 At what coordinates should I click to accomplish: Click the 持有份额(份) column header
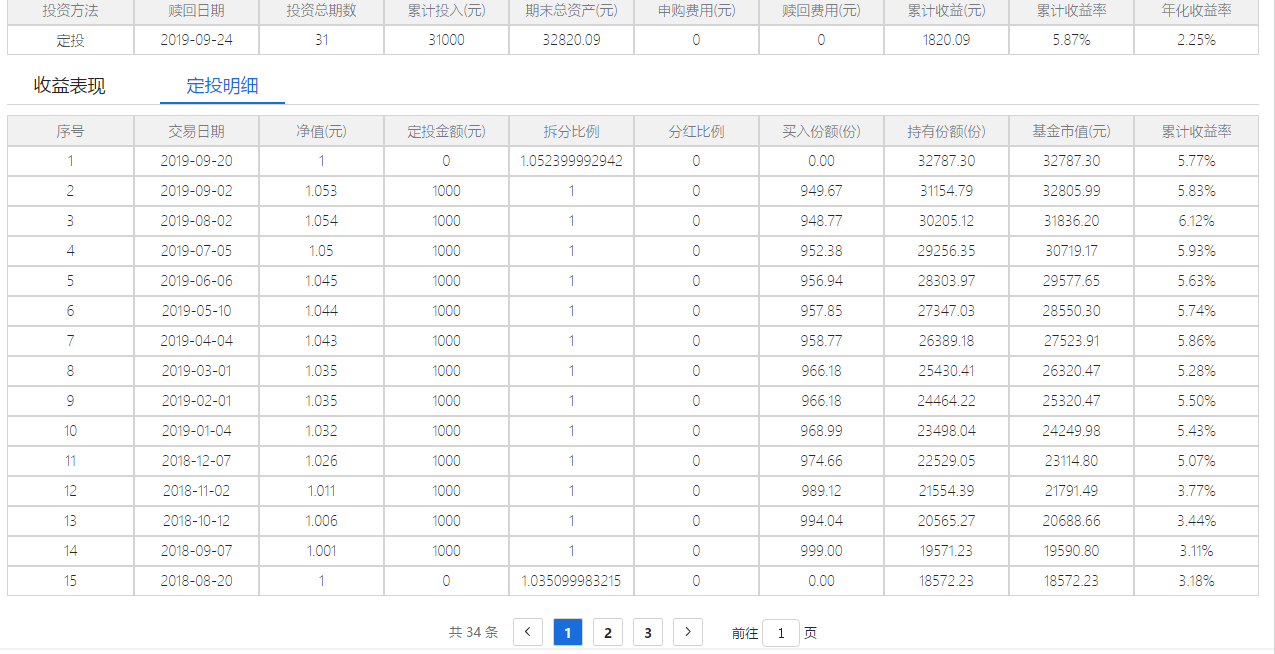pos(946,131)
